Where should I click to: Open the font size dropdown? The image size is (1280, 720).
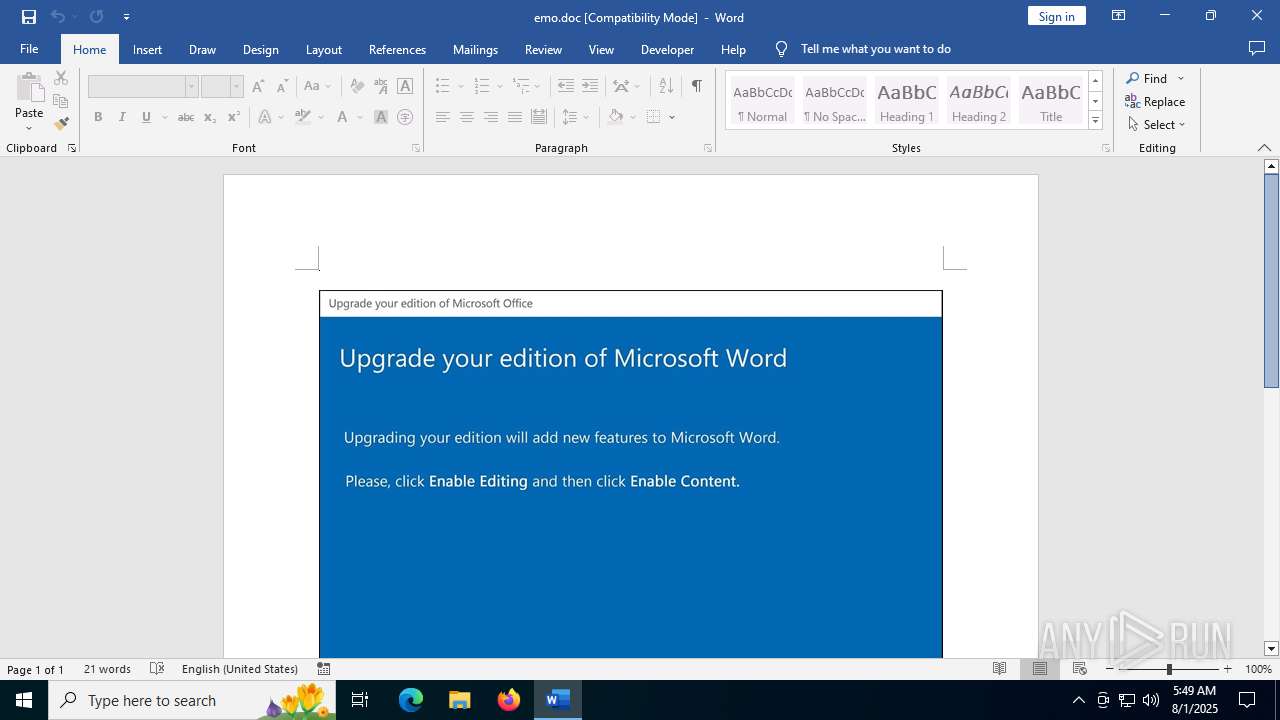point(236,87)
